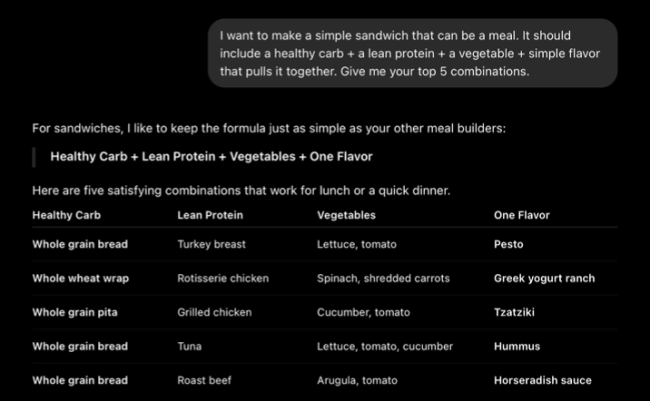Select the Arugula, tomato vegetables cell

click(x=357, y=380)
